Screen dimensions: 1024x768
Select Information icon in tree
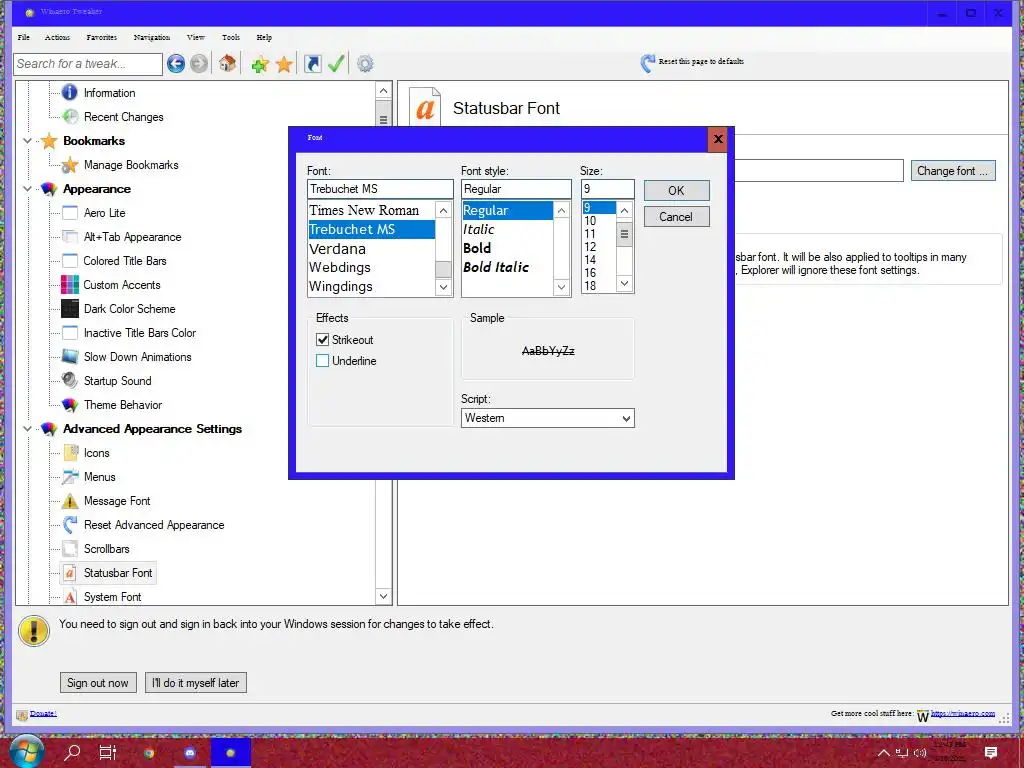coord(70,93)
